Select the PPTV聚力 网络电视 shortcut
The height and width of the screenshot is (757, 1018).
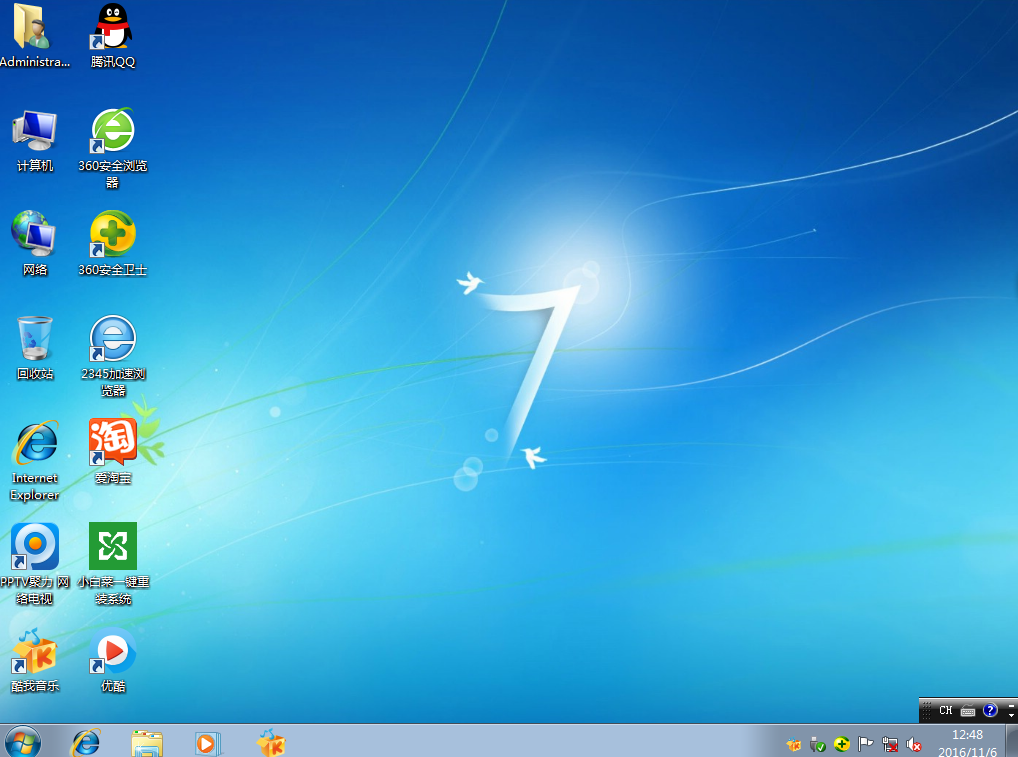click(x=35, y=564)
